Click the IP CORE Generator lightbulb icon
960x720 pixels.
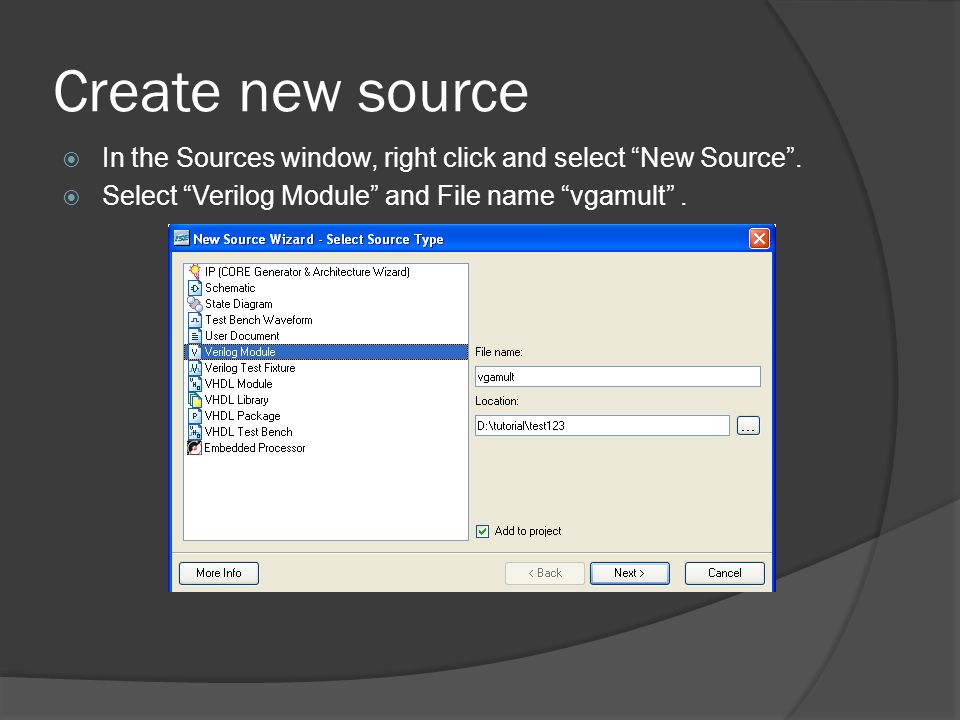click(x=195, y=271)
